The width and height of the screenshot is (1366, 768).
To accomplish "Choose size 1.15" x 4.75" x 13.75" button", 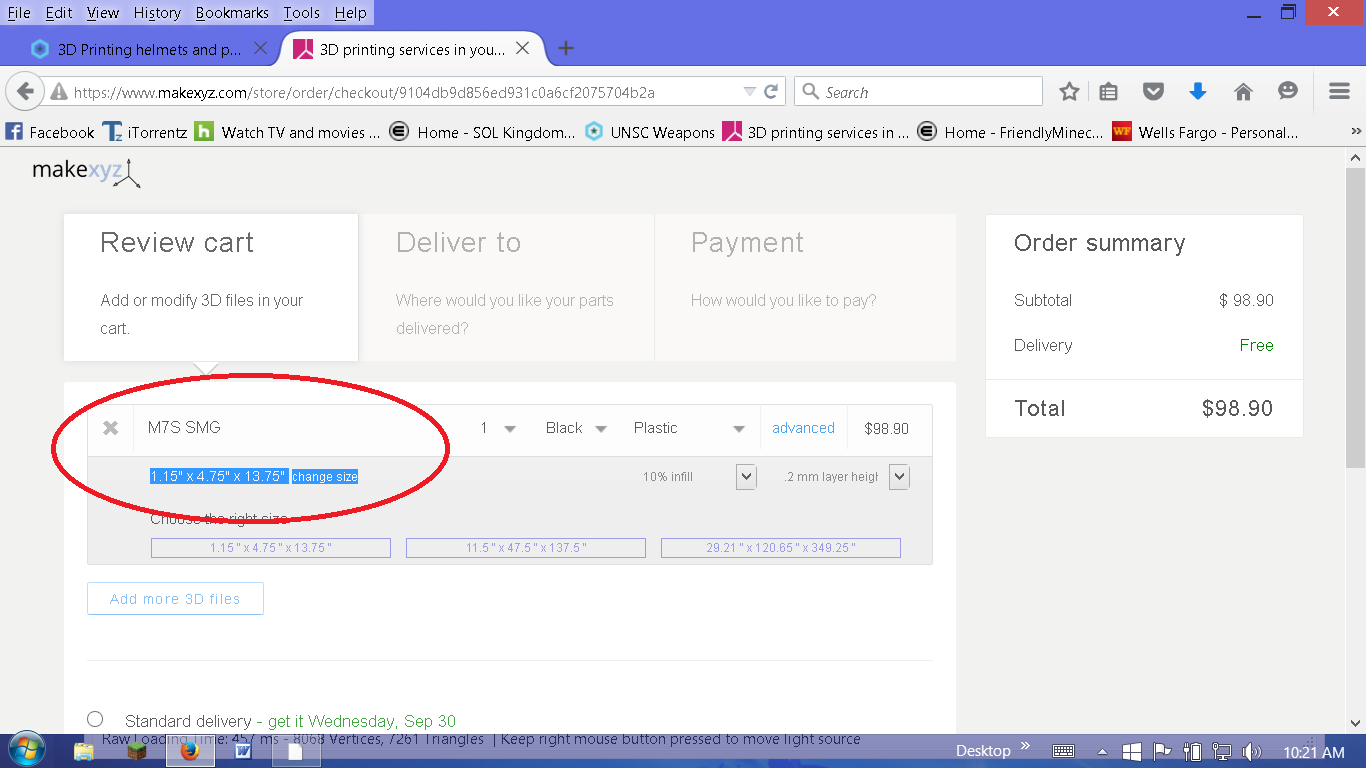I will pos(271,548).
